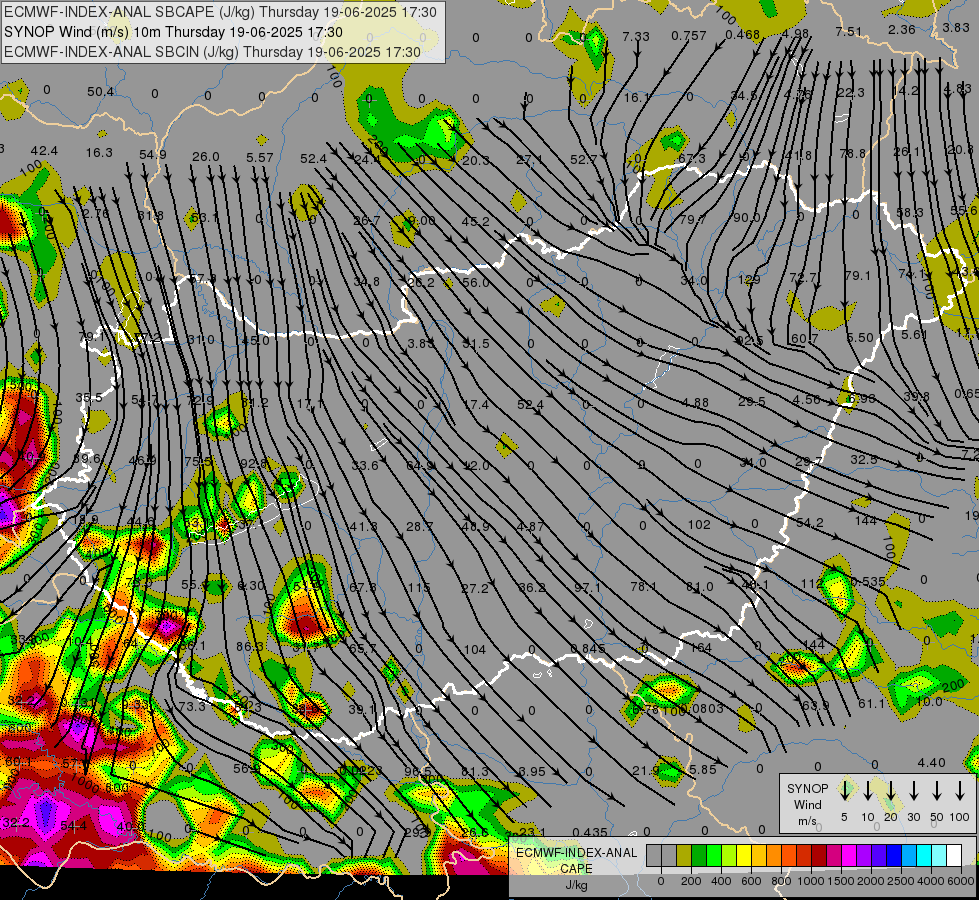This screenshot has height=900, width=979.
Task: Click the map value 129
Action: click(749, 279)
